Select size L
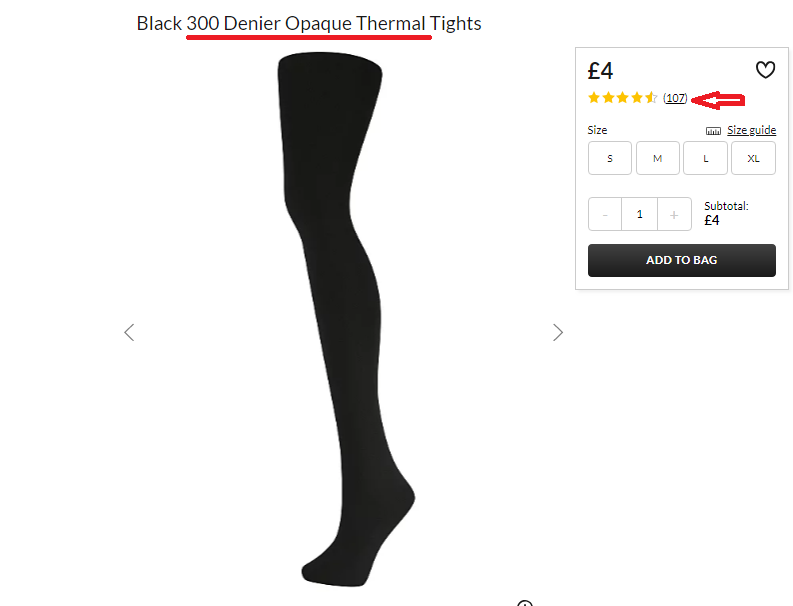Image resolution: width=793 pixels, height=606 pixels. point(706,158)
